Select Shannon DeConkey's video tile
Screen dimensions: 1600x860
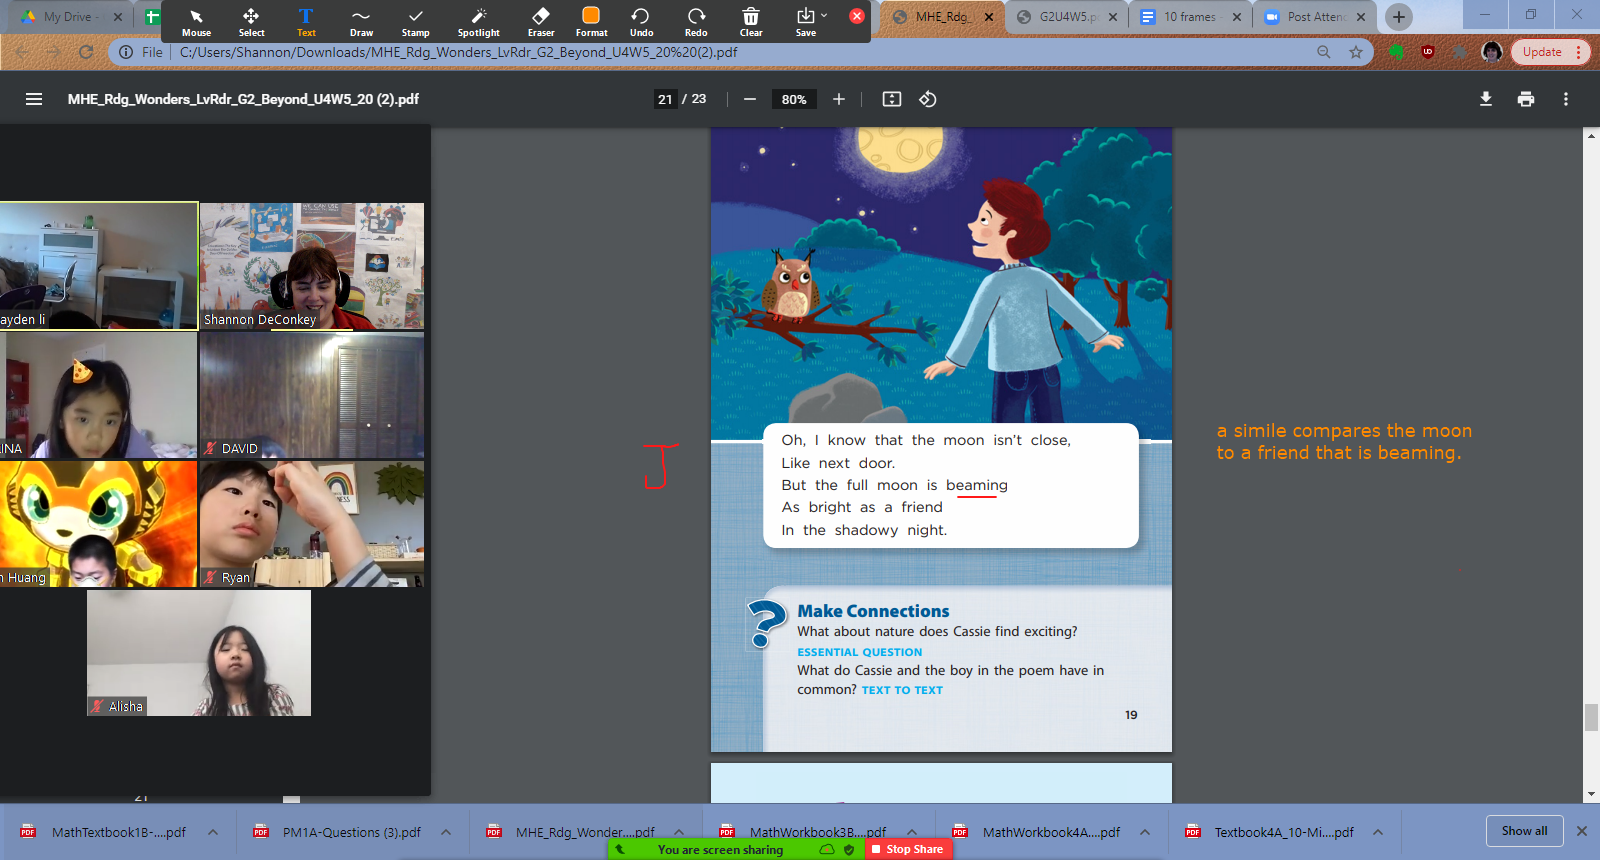(x=312, y=266)
